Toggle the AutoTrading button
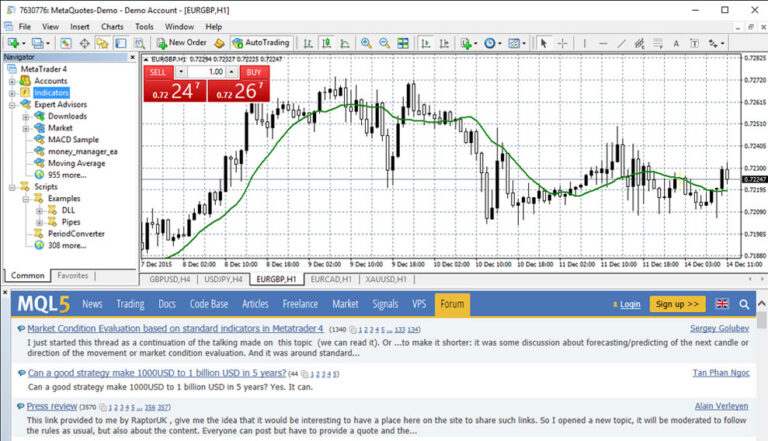This screenshot has height=441, width=768. tap(262, 43)
